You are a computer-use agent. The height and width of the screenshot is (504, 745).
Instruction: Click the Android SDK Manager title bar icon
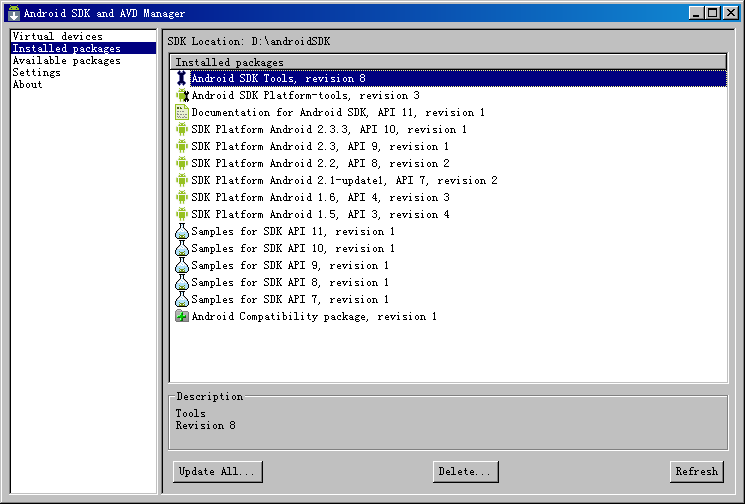[14, 13]
